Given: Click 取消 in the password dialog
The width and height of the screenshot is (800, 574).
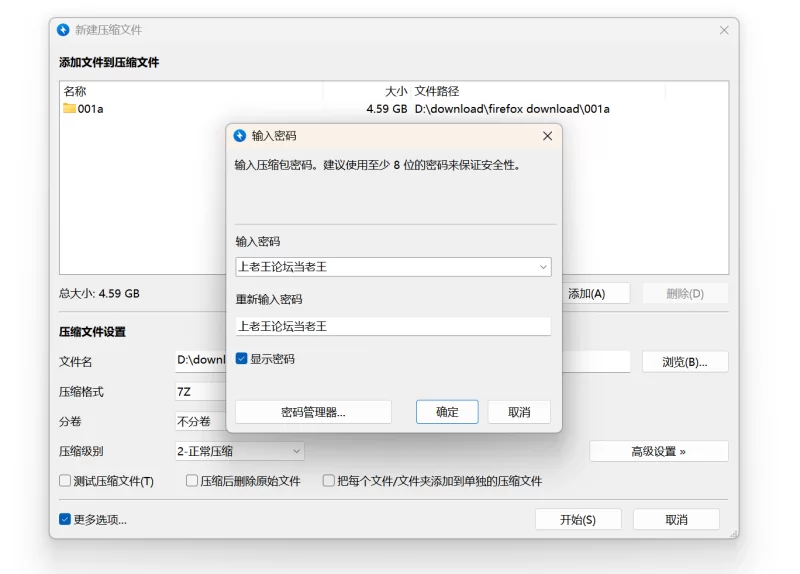Looking at the screenshot, I should 519,412.
